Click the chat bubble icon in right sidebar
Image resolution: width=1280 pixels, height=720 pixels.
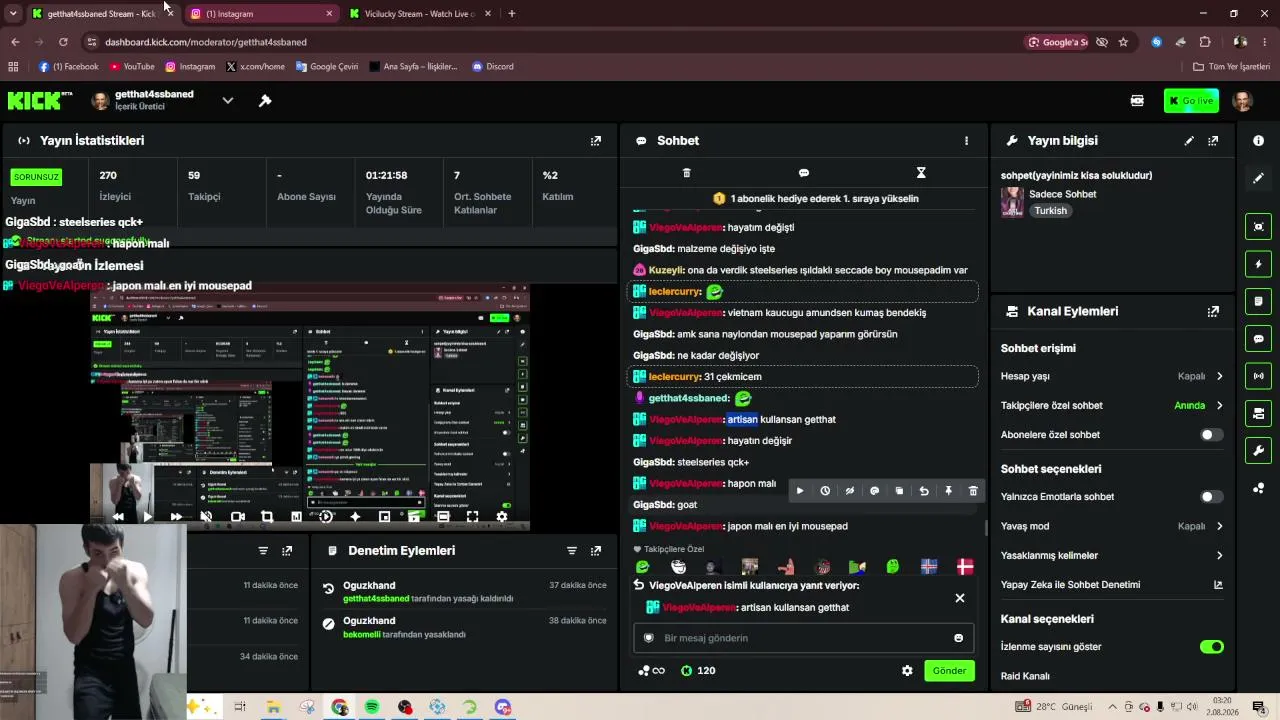click(x=1258, y=339)
